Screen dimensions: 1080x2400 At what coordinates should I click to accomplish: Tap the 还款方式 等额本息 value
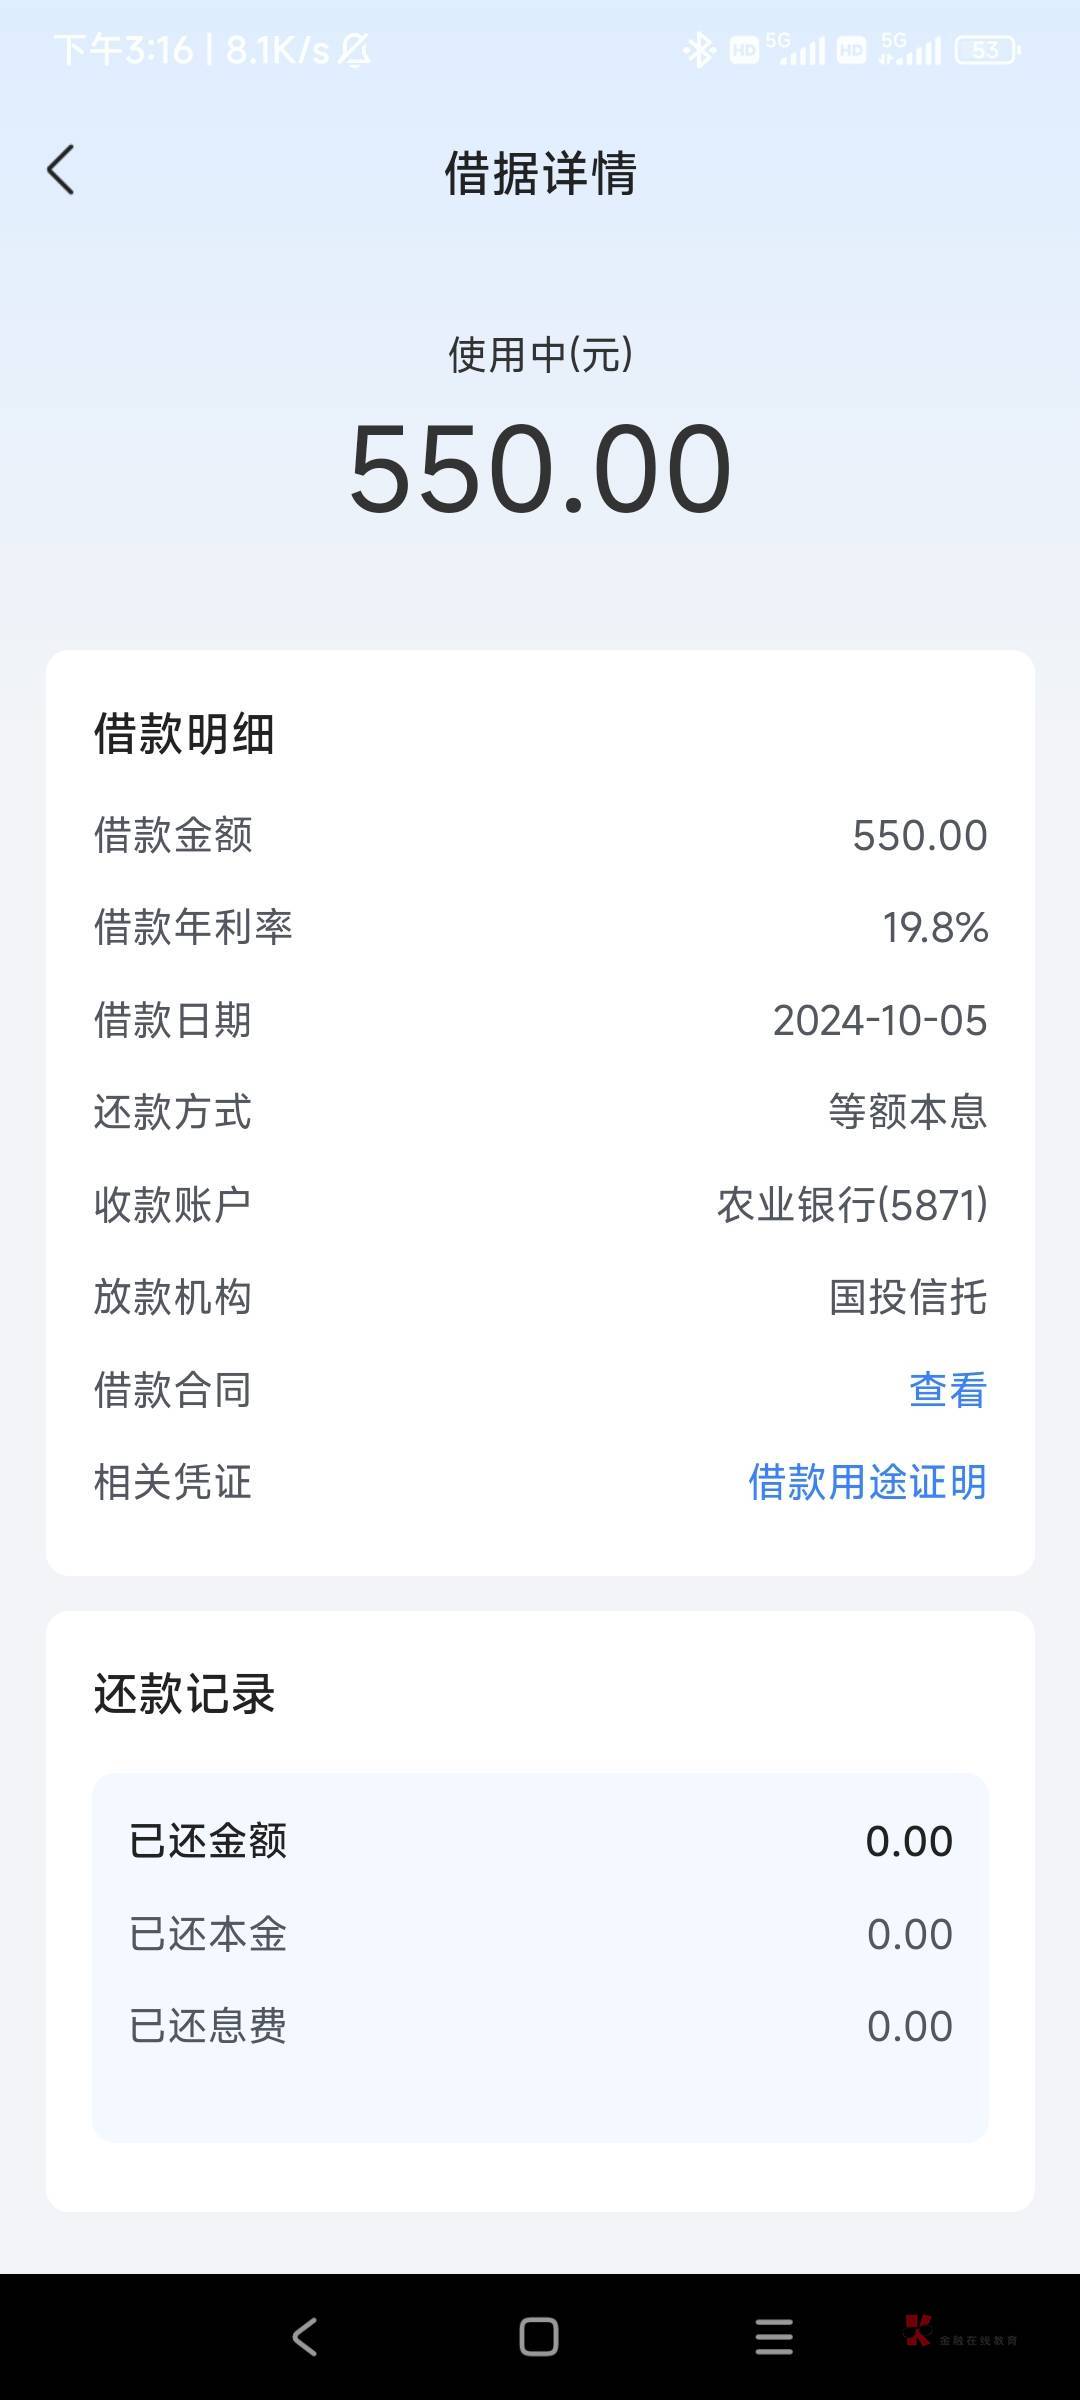click(907, 1112)
